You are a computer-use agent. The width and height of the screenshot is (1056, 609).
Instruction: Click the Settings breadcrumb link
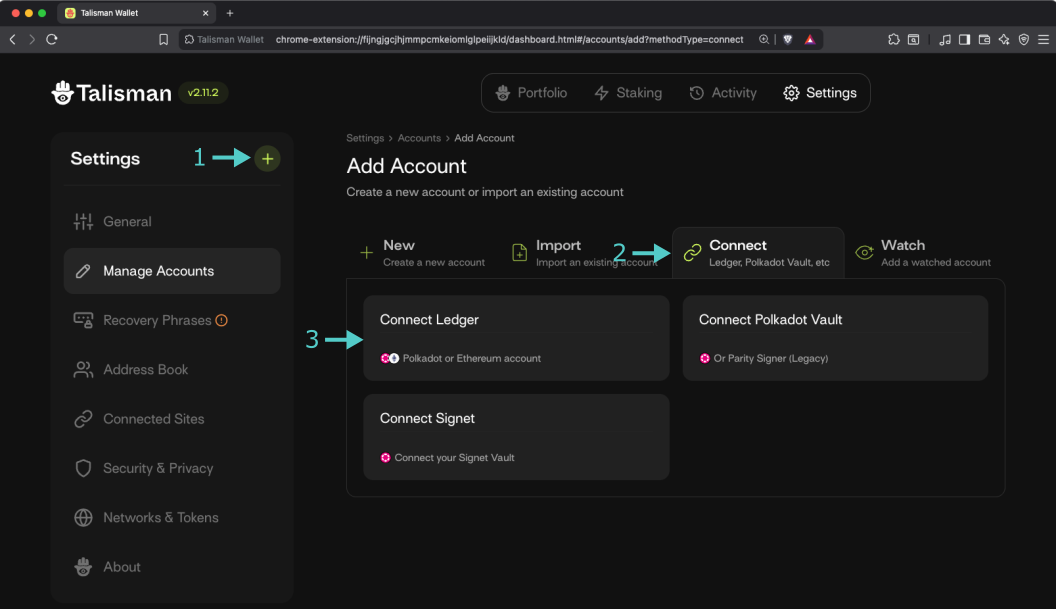[x=365, y=138]
